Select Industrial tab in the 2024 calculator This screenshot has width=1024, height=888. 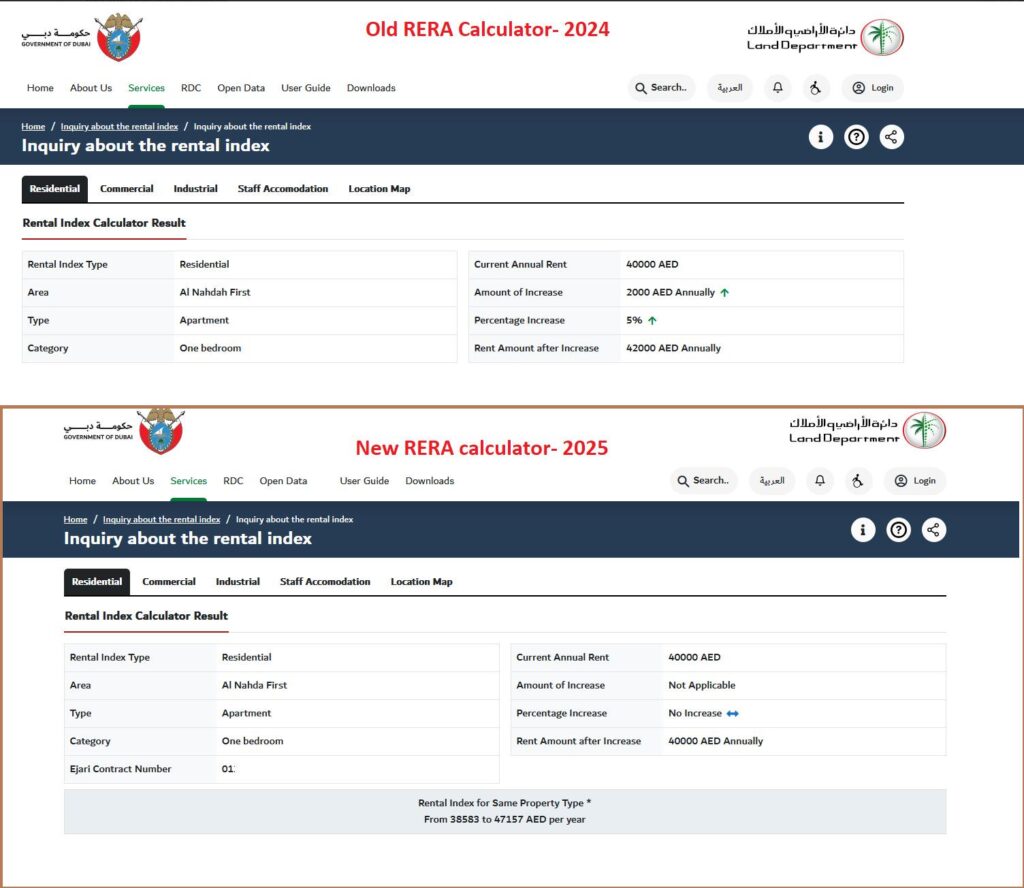pyautogui.click(x=195, y=189)
